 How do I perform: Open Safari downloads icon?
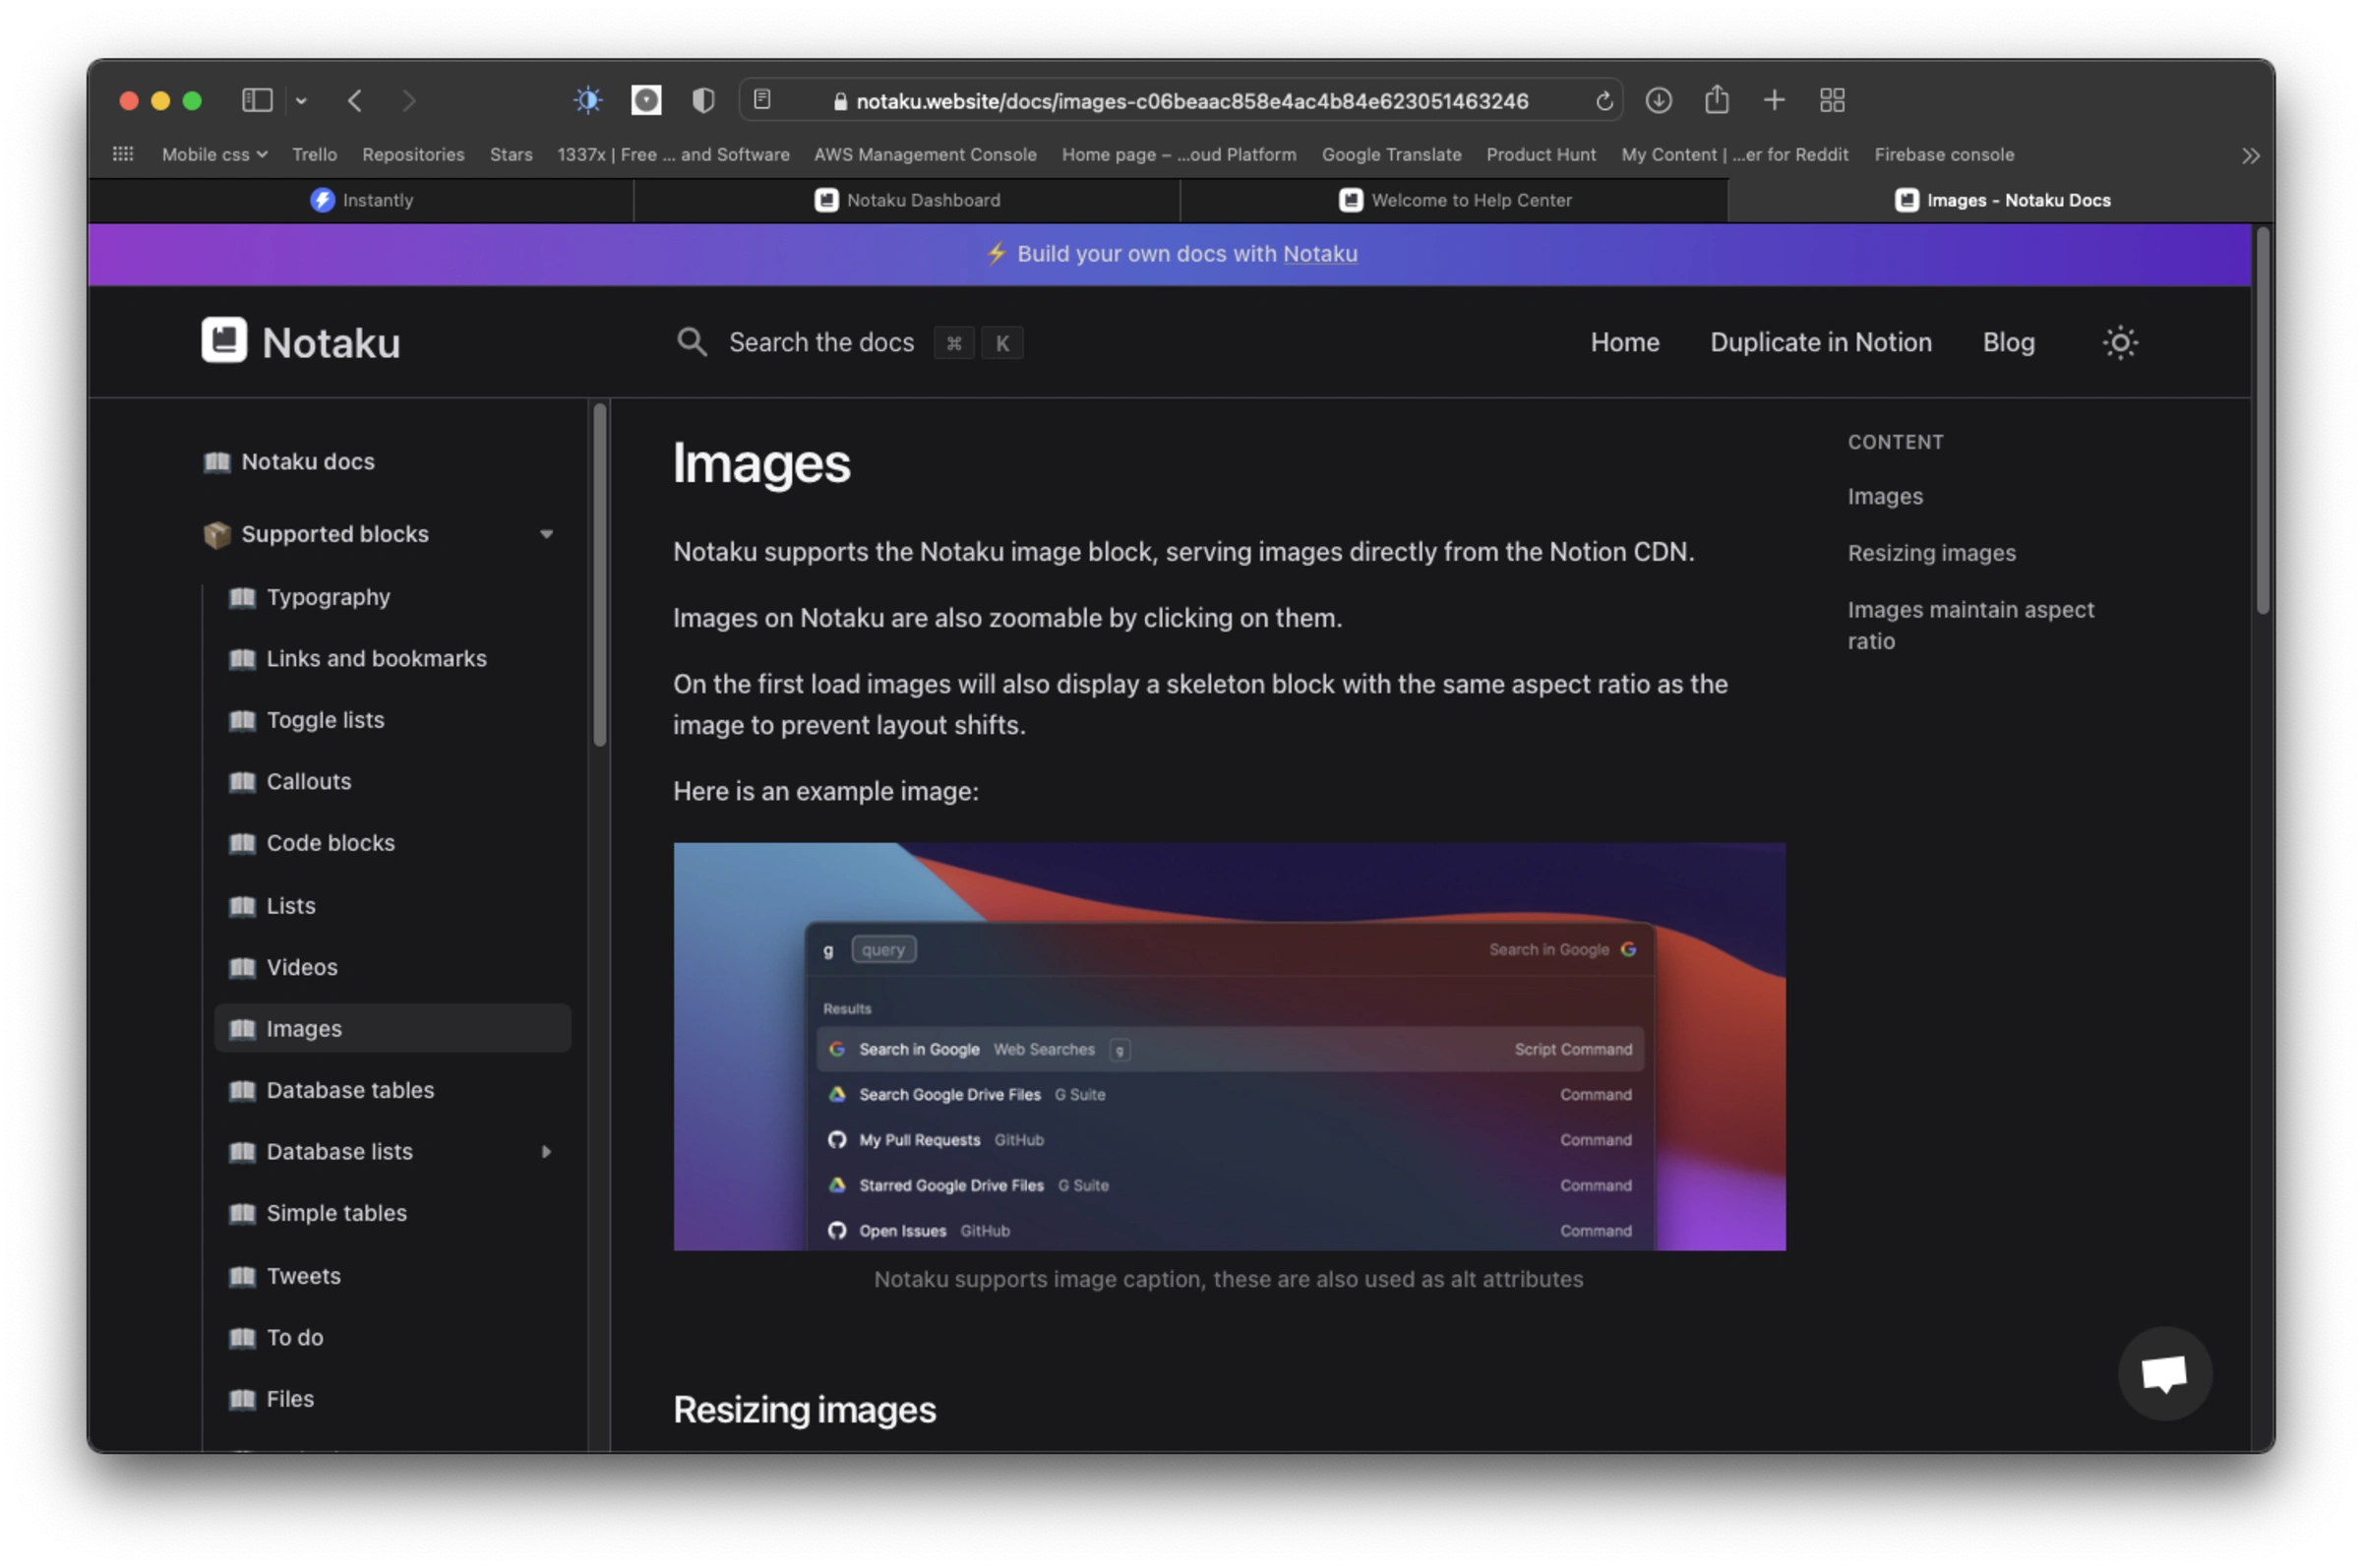(x=1658, y=100)
